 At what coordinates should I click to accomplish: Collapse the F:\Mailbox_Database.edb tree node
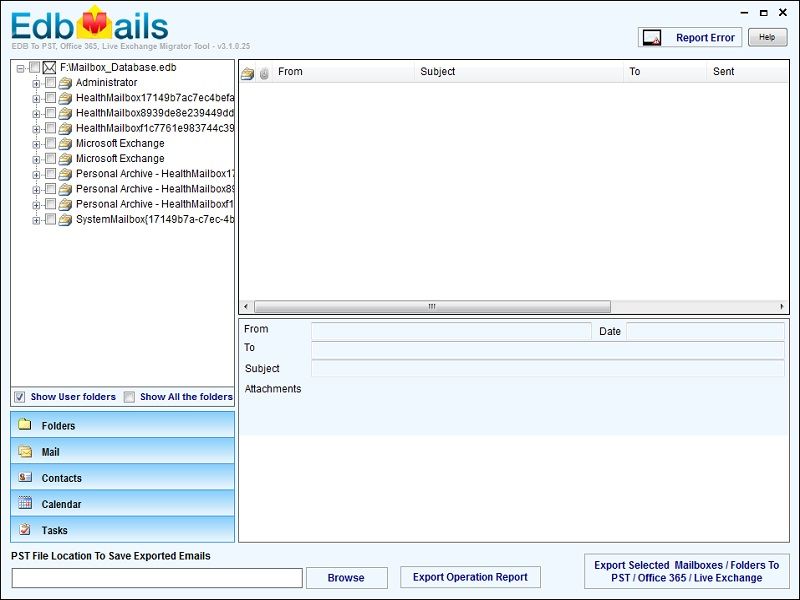point(20,68)
